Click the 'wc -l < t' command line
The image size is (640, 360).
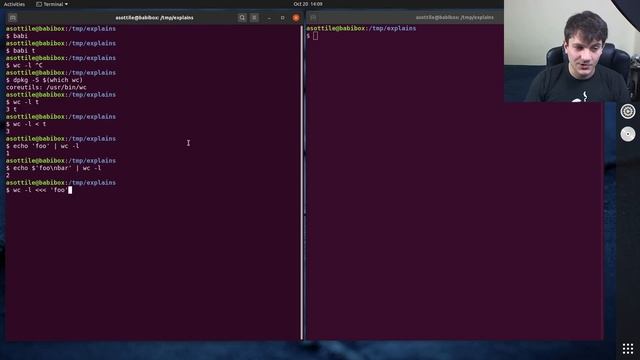pyautogui.click(x=26, y=124)
